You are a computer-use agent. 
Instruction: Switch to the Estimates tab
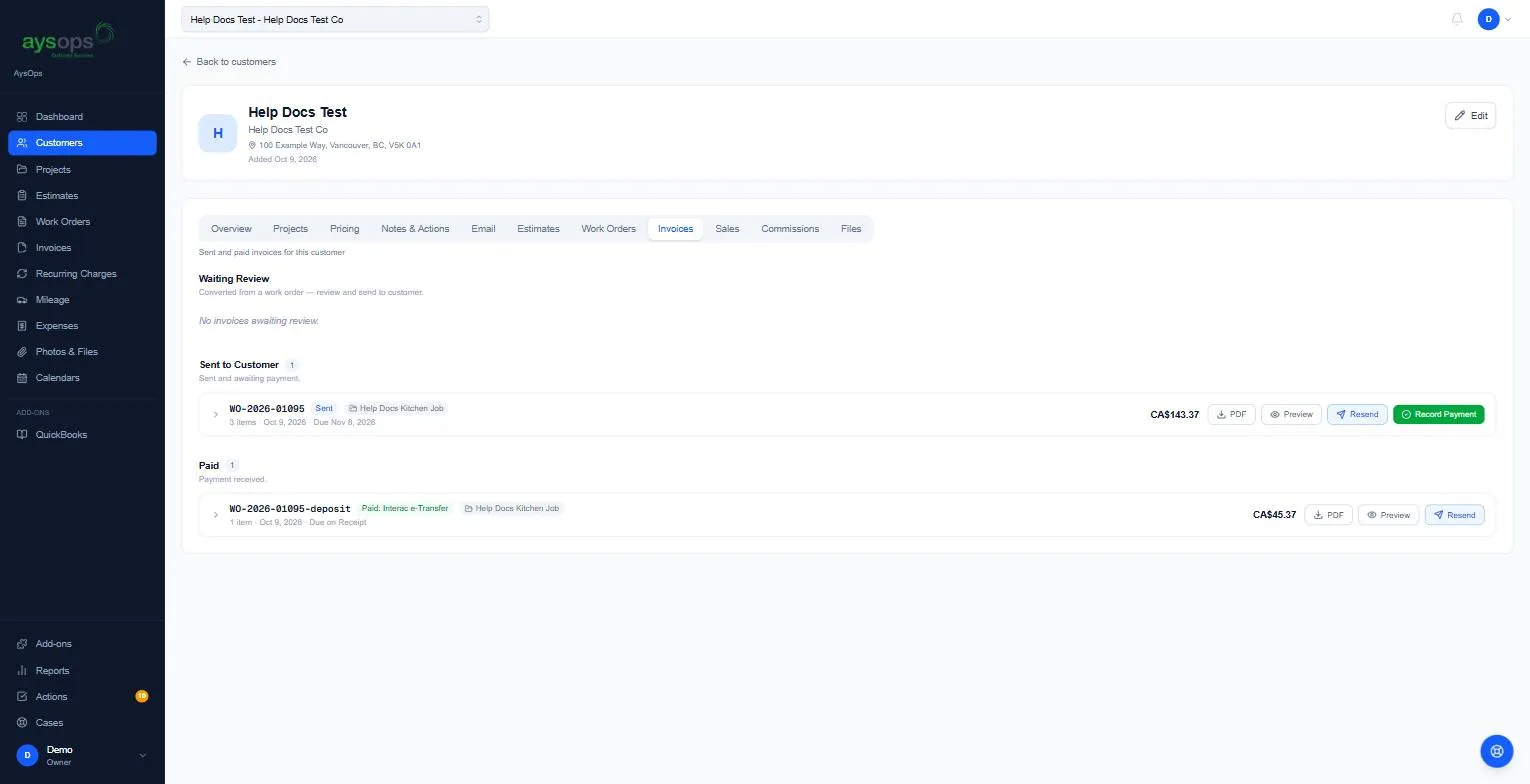(538, 229)
